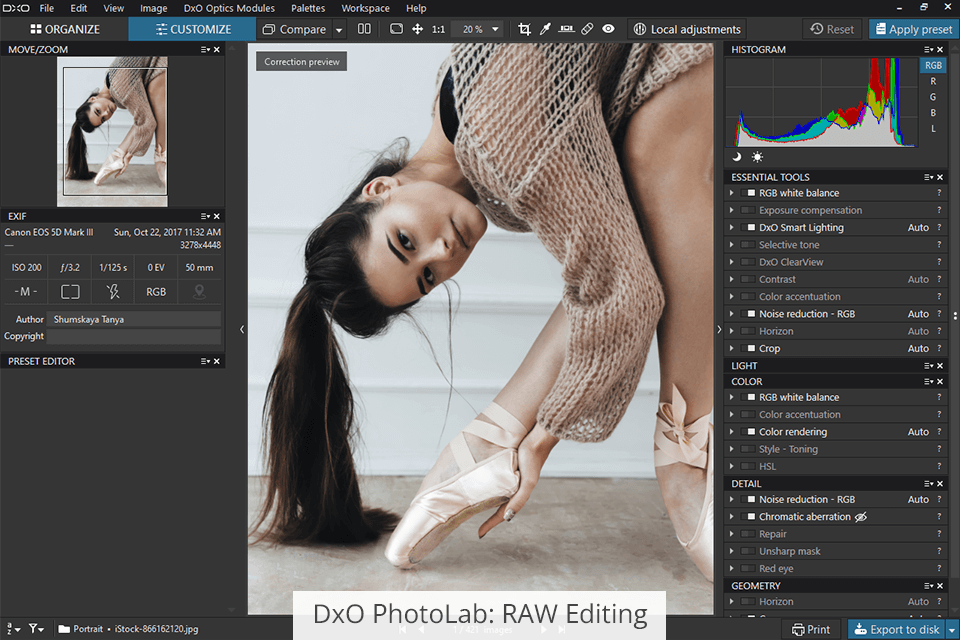Open the ESSENTIAL TOOLS palette menu

pyautogui.click(x=928, y=177)
